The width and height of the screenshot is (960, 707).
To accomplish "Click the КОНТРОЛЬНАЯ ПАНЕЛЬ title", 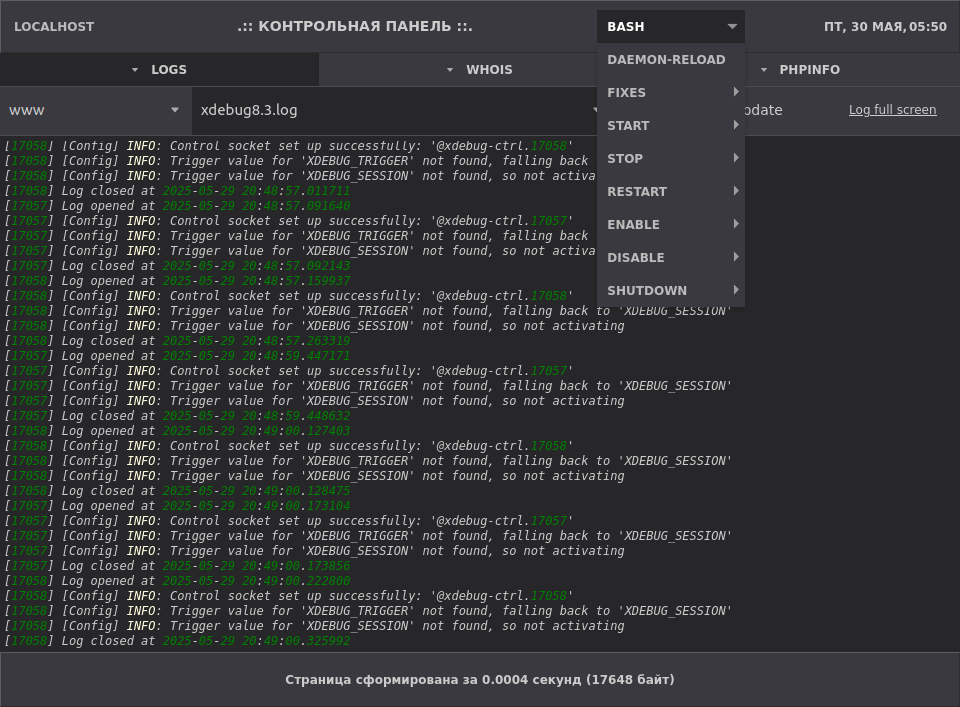I will [x=355, y=26].
